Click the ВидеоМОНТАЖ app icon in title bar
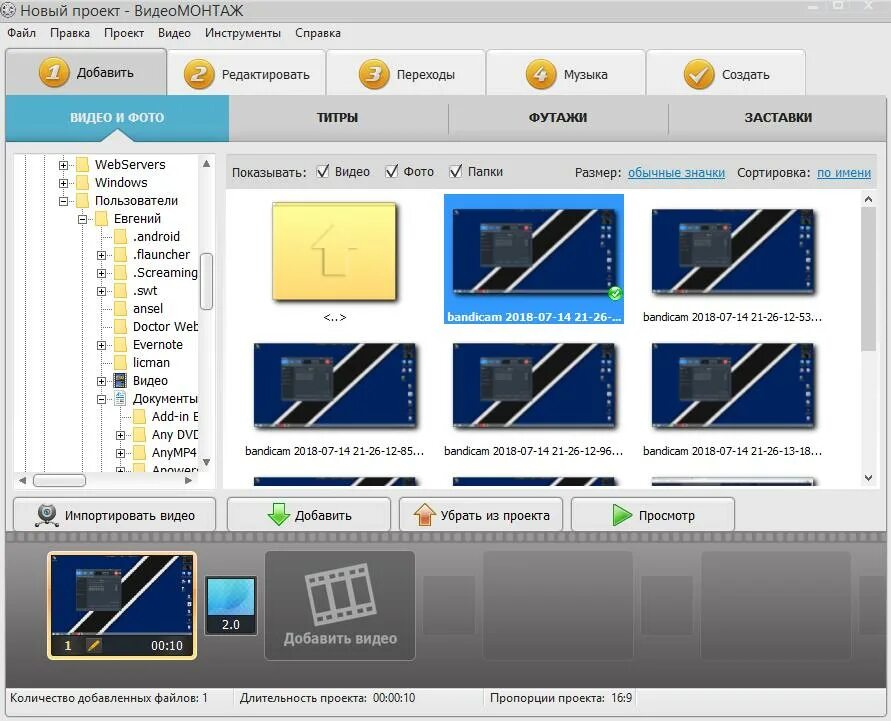The image size is (891, 721). tap(8, 10)
